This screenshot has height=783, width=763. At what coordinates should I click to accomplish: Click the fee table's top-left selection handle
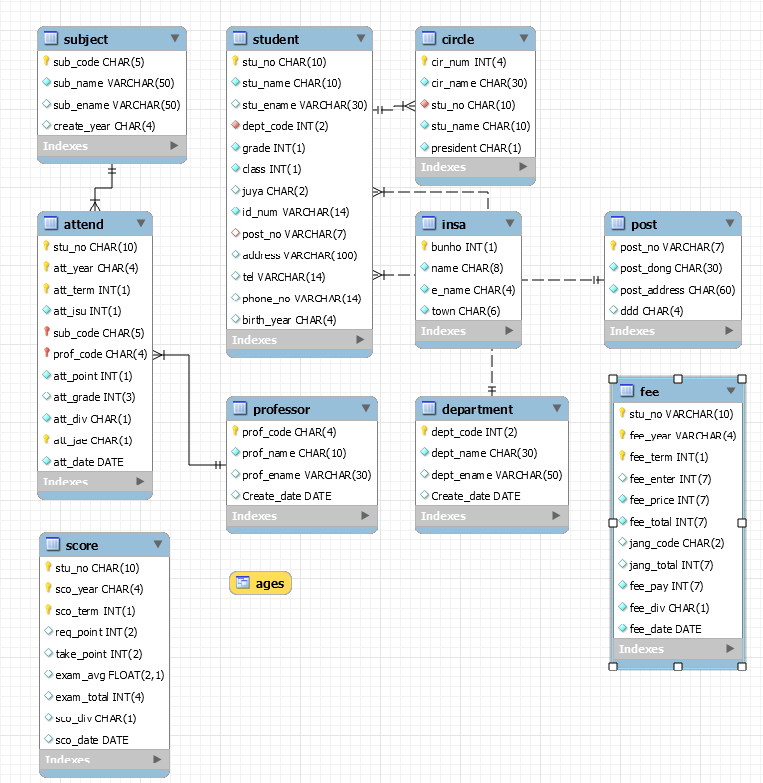(613, 379)
